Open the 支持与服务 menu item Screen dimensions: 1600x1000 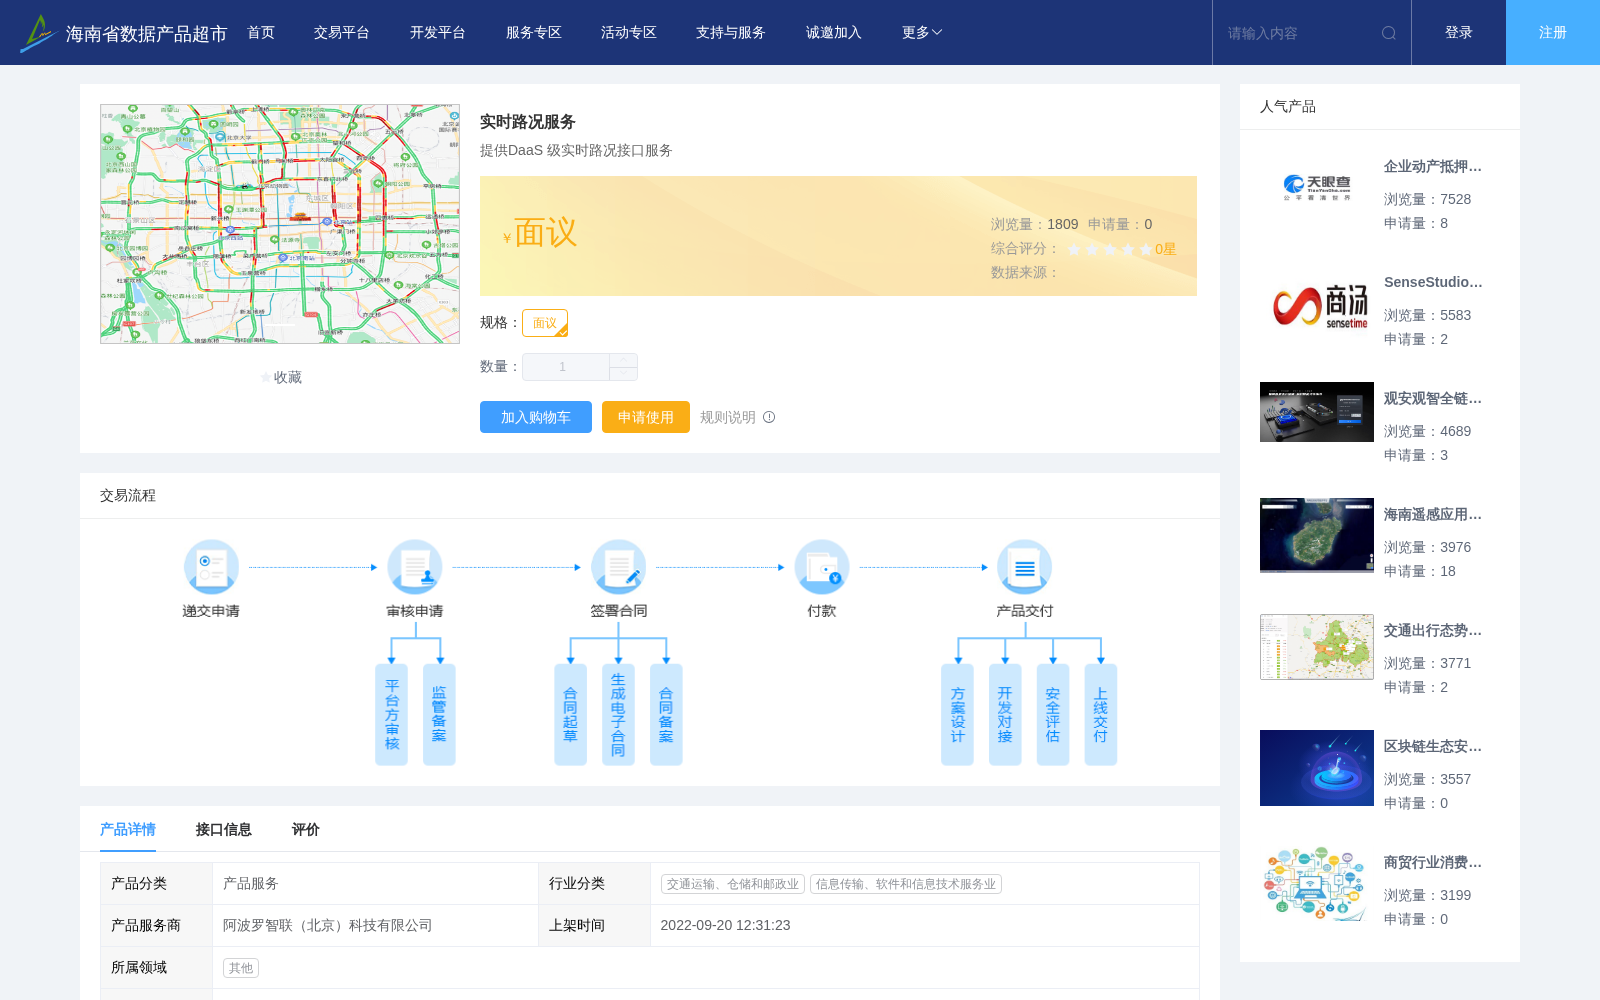point(731,33)
